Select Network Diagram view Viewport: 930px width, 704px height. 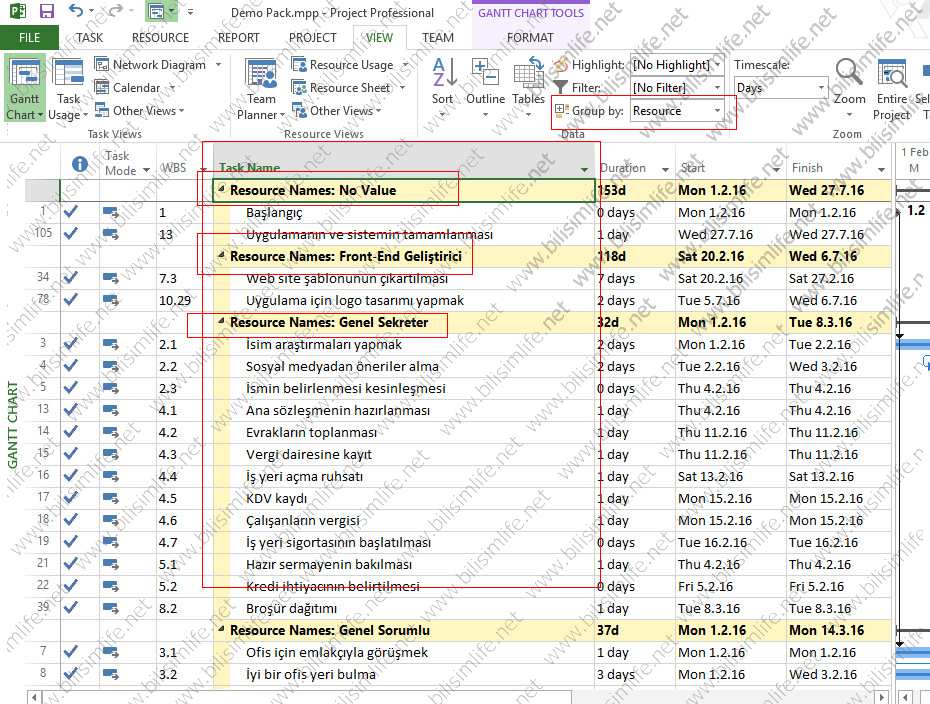pos(158,65)
